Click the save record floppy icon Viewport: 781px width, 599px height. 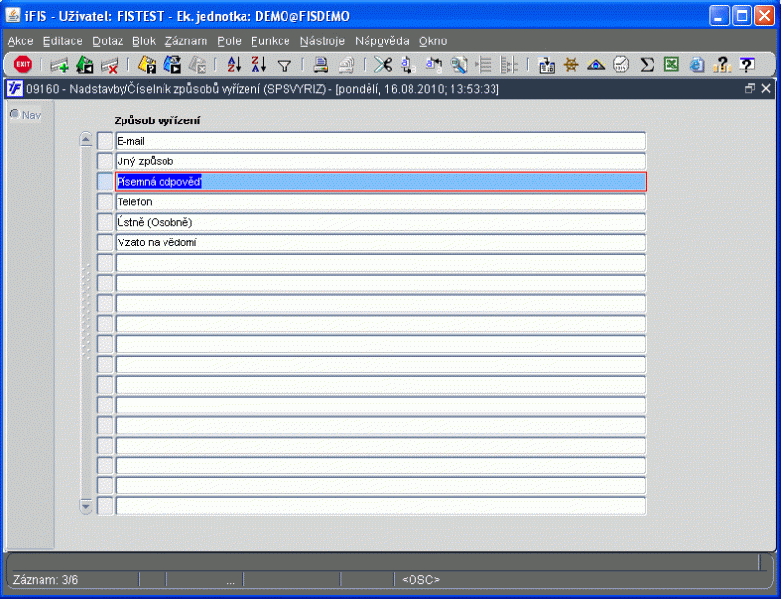click(x=85, y=65)
